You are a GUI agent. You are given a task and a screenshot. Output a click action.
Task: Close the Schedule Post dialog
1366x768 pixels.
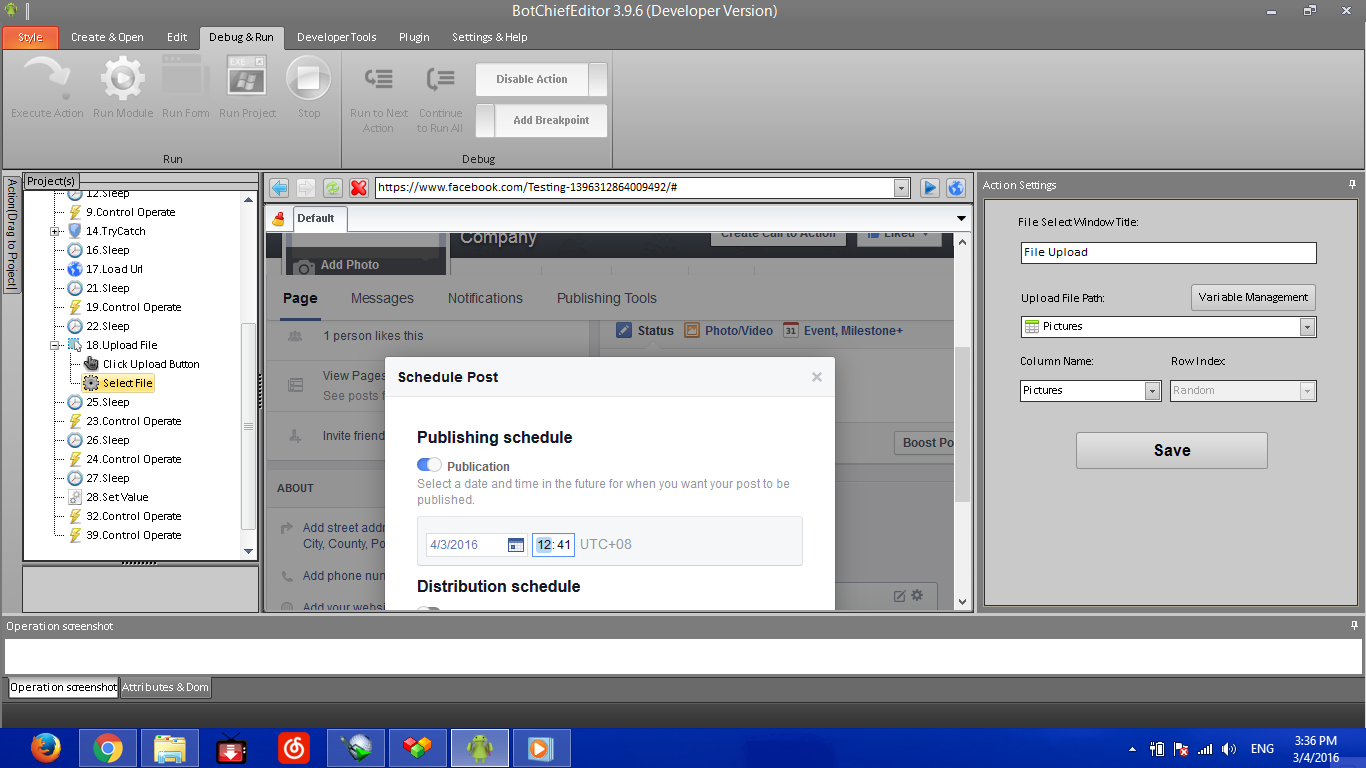point(817,377)
